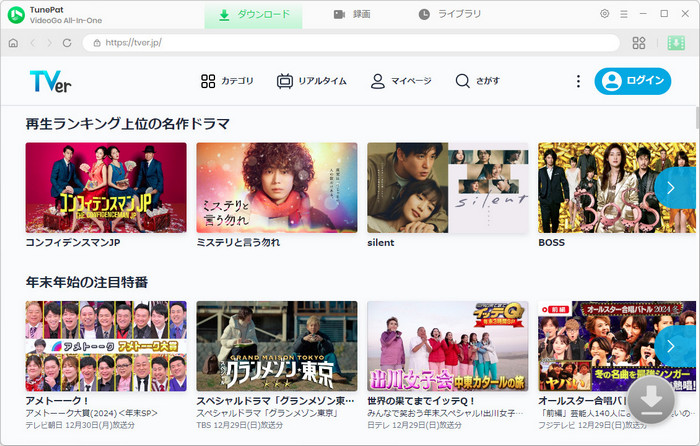
Task: Click the ミステリと言う勿れ title link
Action: pos(238,242)
